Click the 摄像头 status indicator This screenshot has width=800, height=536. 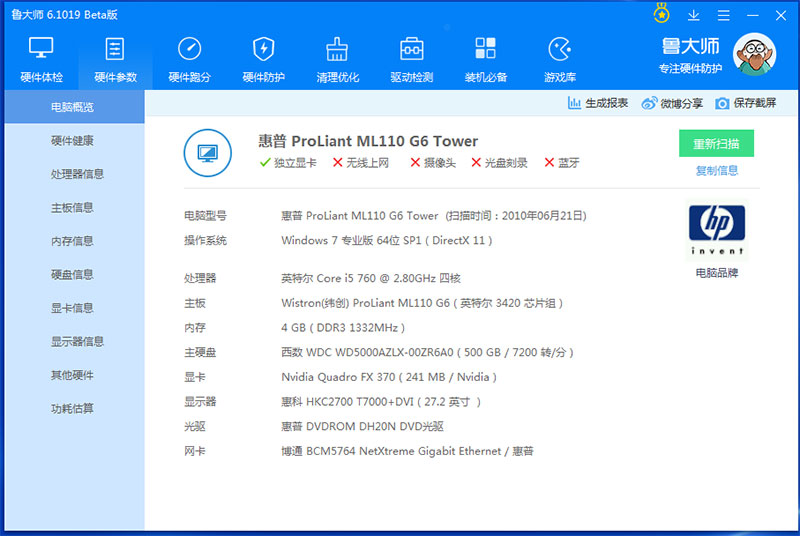(x=433, y=163)
